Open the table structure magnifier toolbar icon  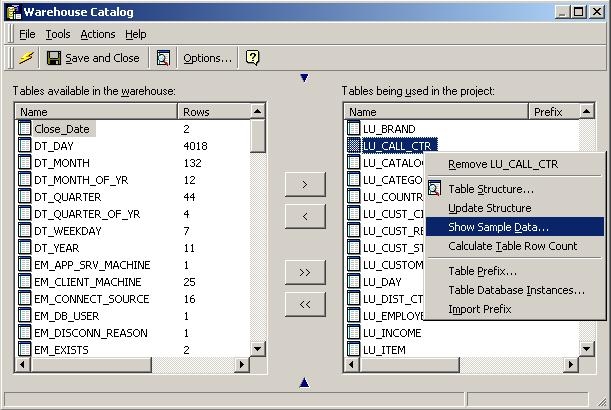pos(163,58)
